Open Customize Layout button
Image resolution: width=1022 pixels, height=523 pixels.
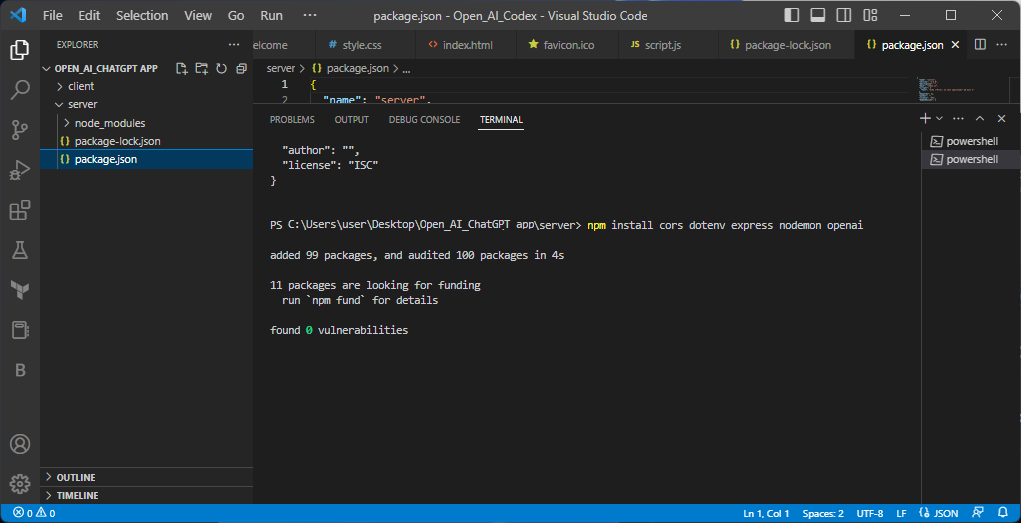[x=870, y=15]
